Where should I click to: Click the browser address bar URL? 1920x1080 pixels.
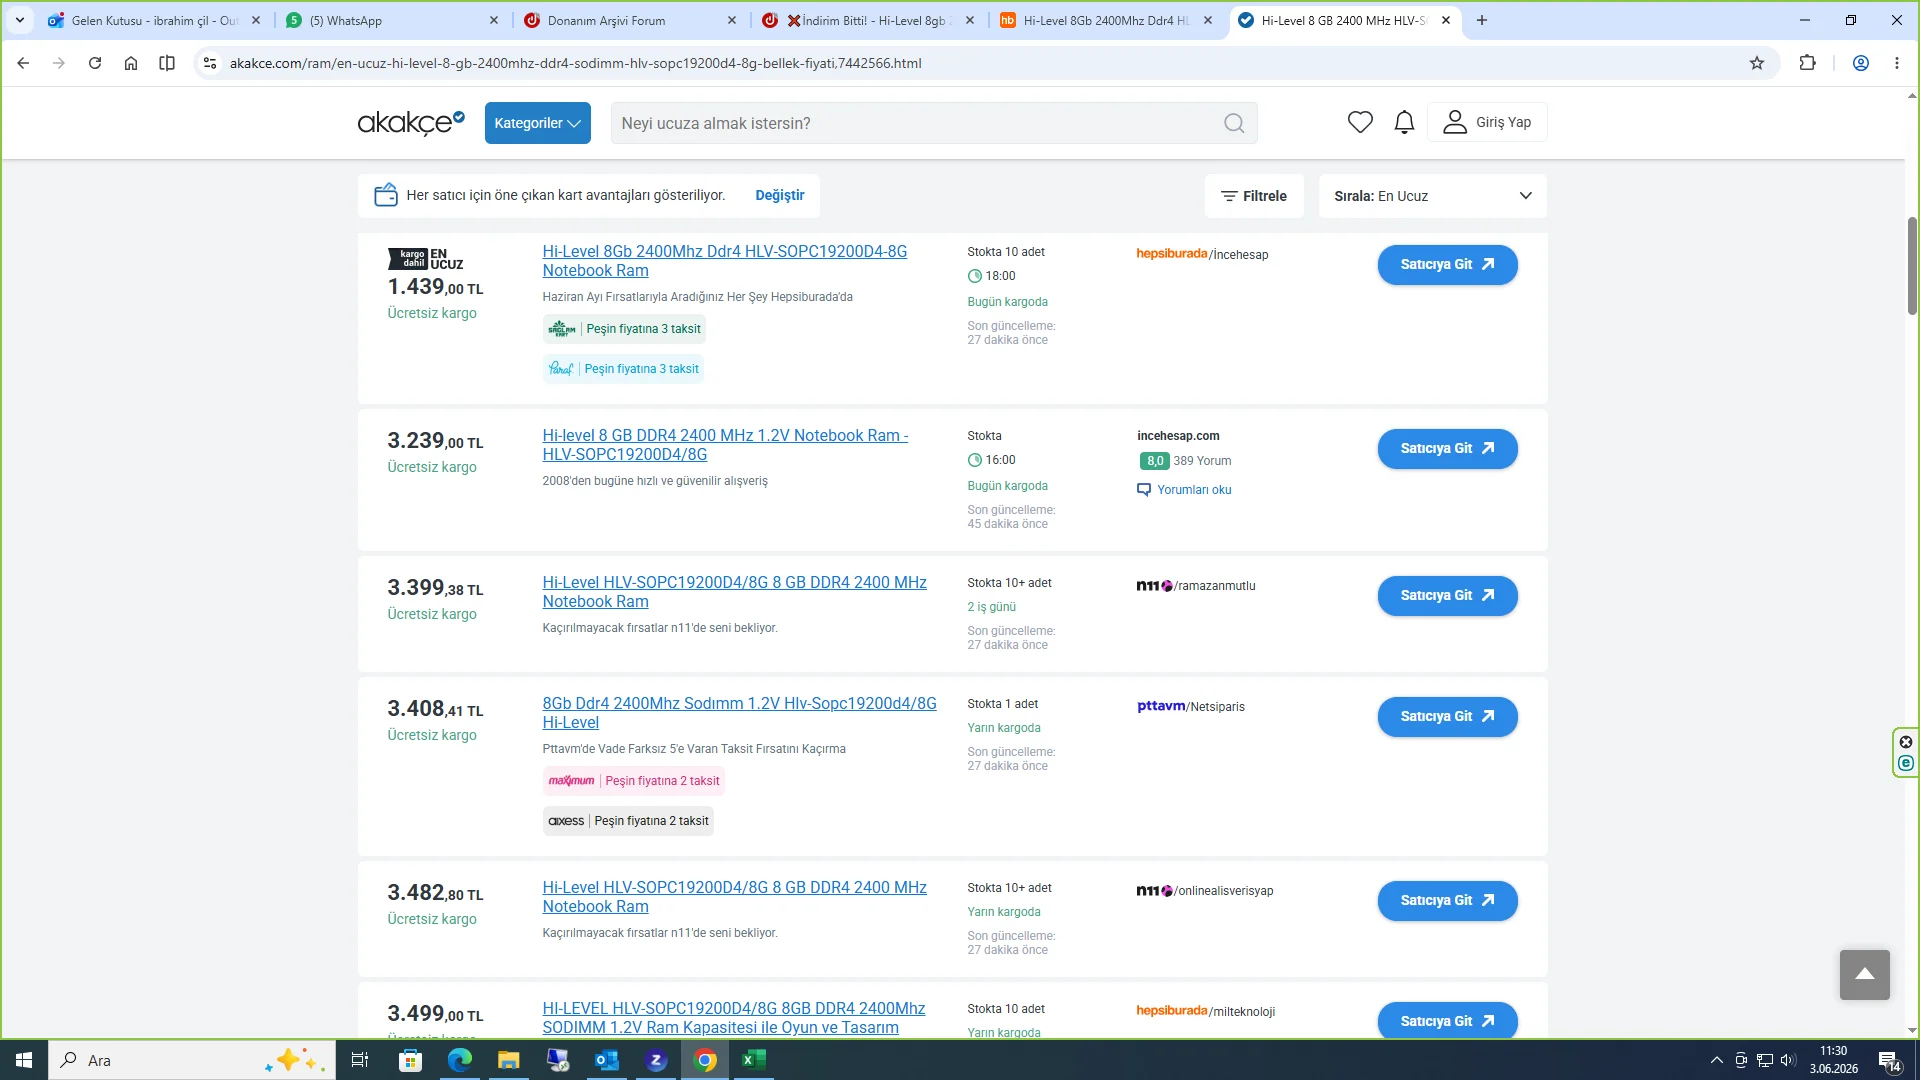575,63
